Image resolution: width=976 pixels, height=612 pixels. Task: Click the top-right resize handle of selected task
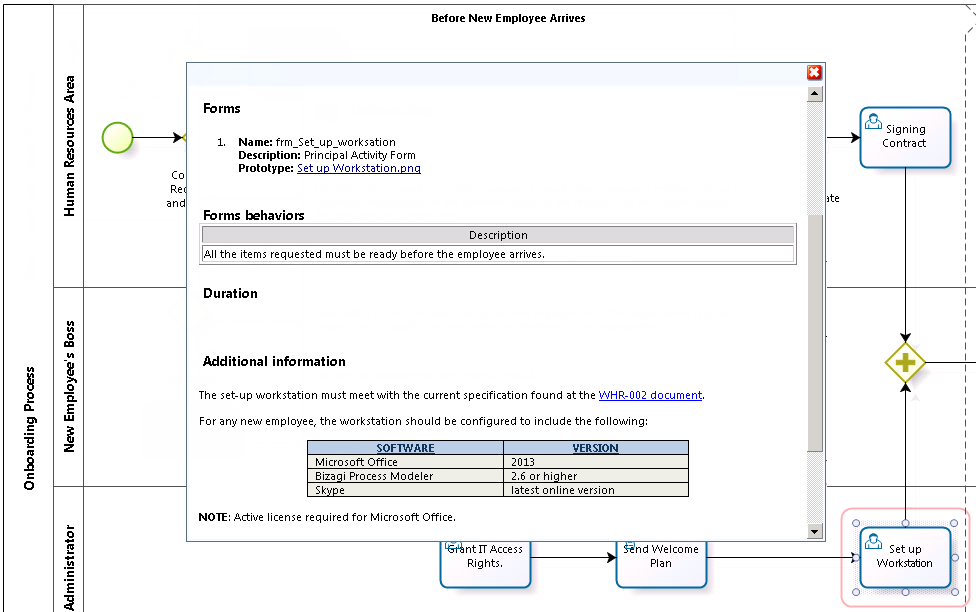955,524
